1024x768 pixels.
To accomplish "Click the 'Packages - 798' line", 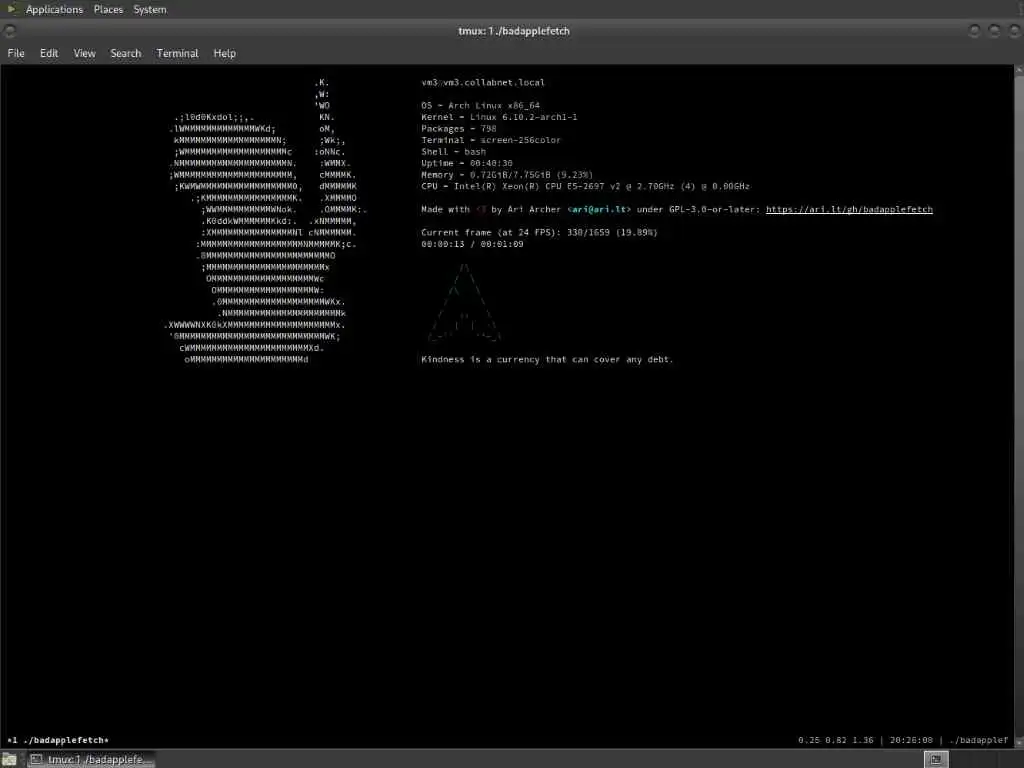I will [458, 129].
